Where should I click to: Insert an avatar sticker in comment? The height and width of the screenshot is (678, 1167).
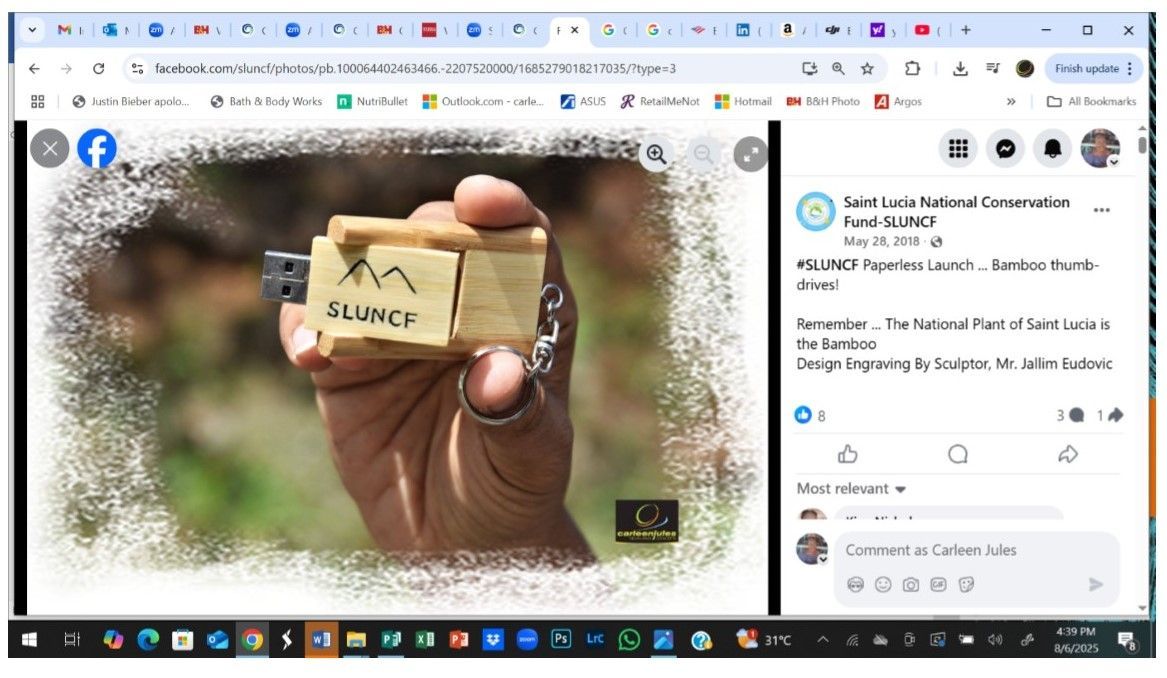point(856,585)
